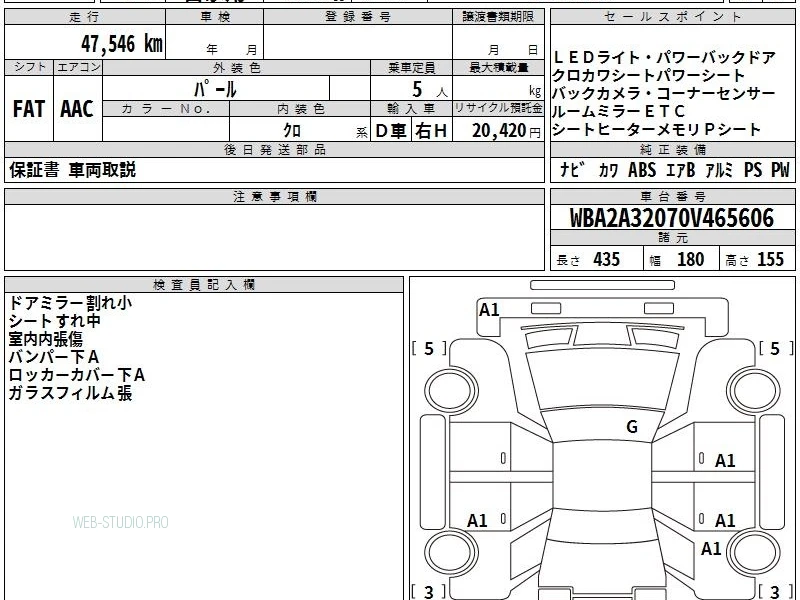Click the 検査員記入欄 header bar
This screenshot has height=600, width=800.
point(204,285)
